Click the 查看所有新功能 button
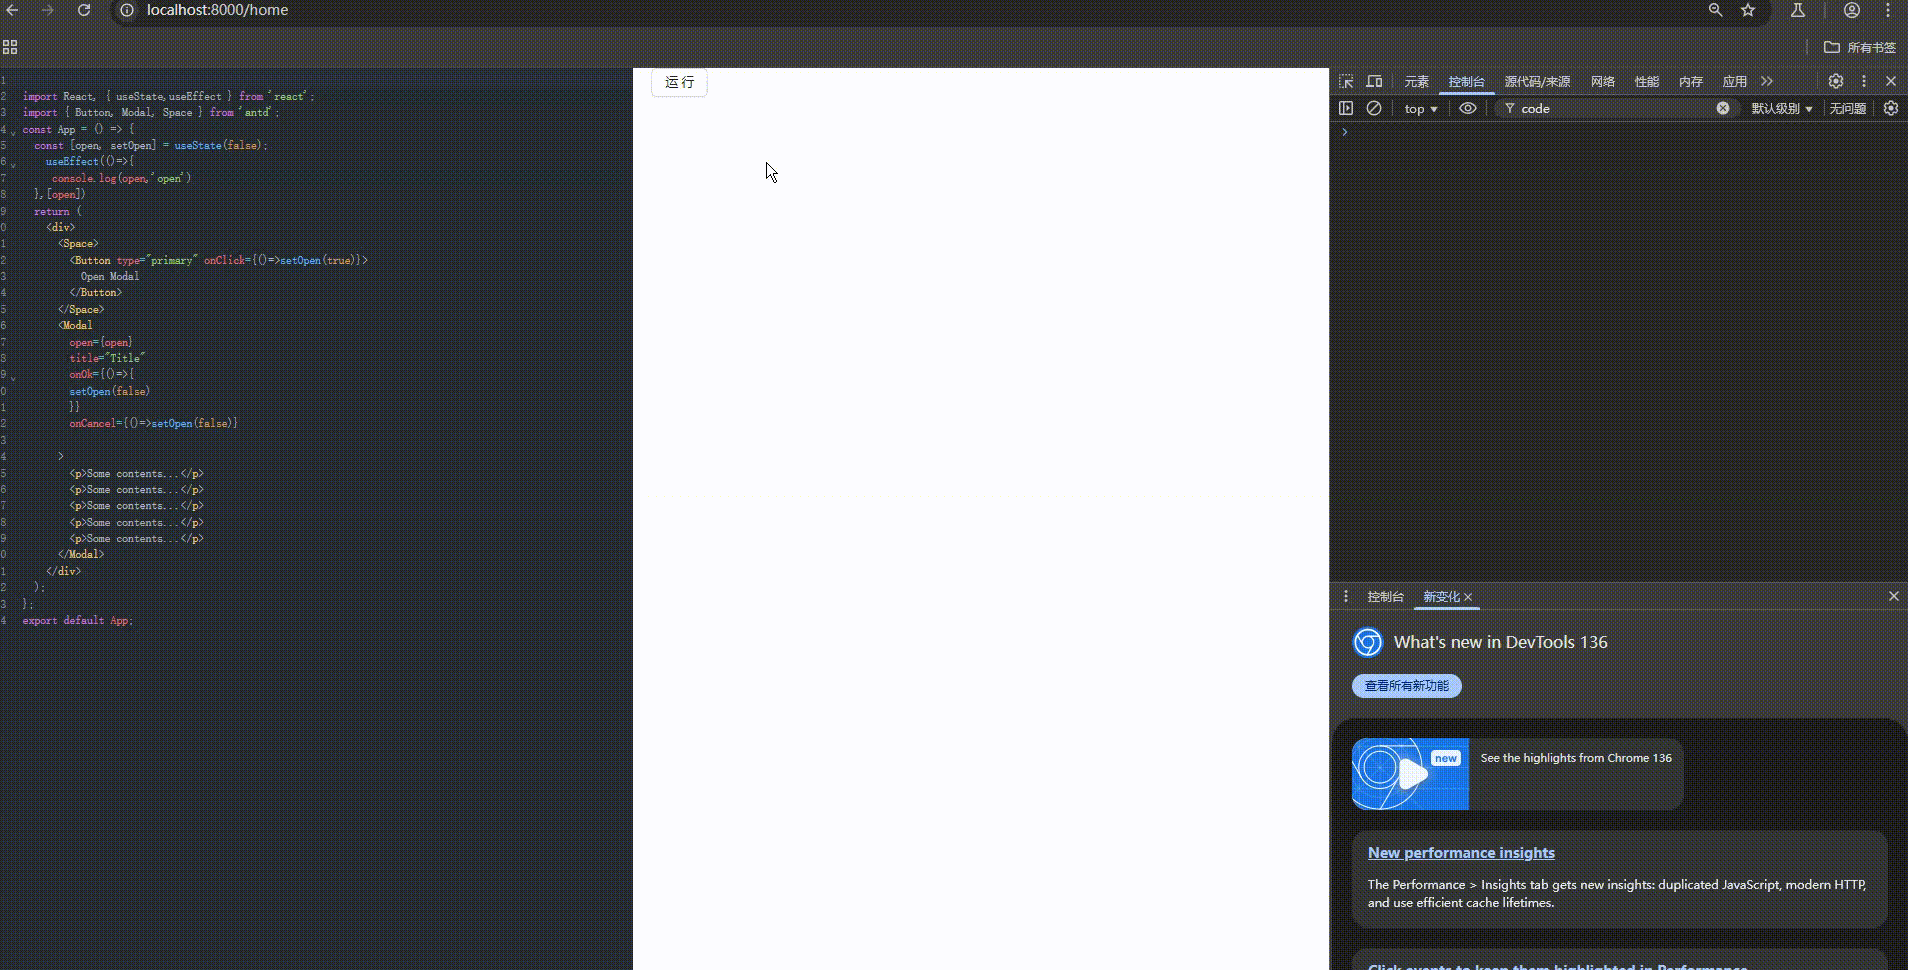Screen dimensions: 1908x970 tap(1405, 686)
